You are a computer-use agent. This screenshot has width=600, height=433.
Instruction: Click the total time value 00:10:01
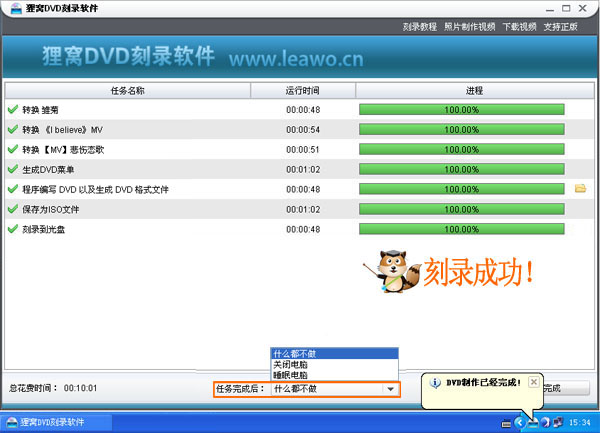[80, 388]
